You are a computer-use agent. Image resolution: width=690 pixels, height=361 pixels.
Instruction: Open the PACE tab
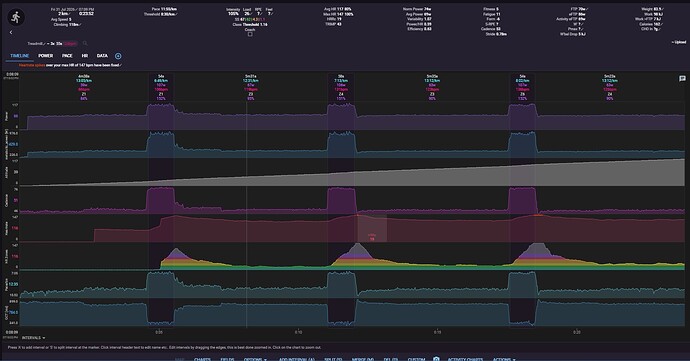(x=67, y=56)
